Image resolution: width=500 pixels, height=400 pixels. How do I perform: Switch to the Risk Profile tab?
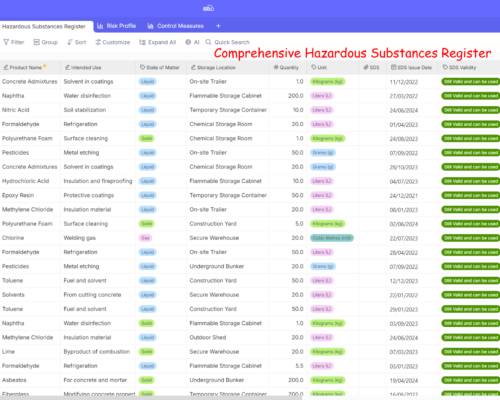(116, 26)
